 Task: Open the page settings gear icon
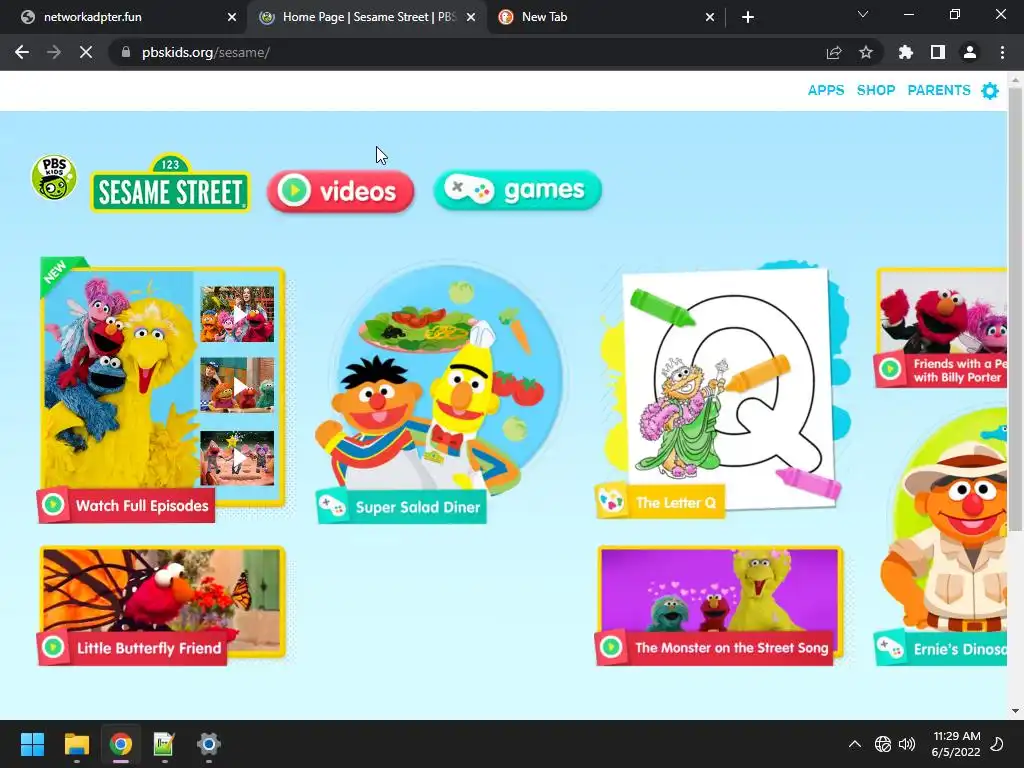pyautogui.click(x=990, y=91)
